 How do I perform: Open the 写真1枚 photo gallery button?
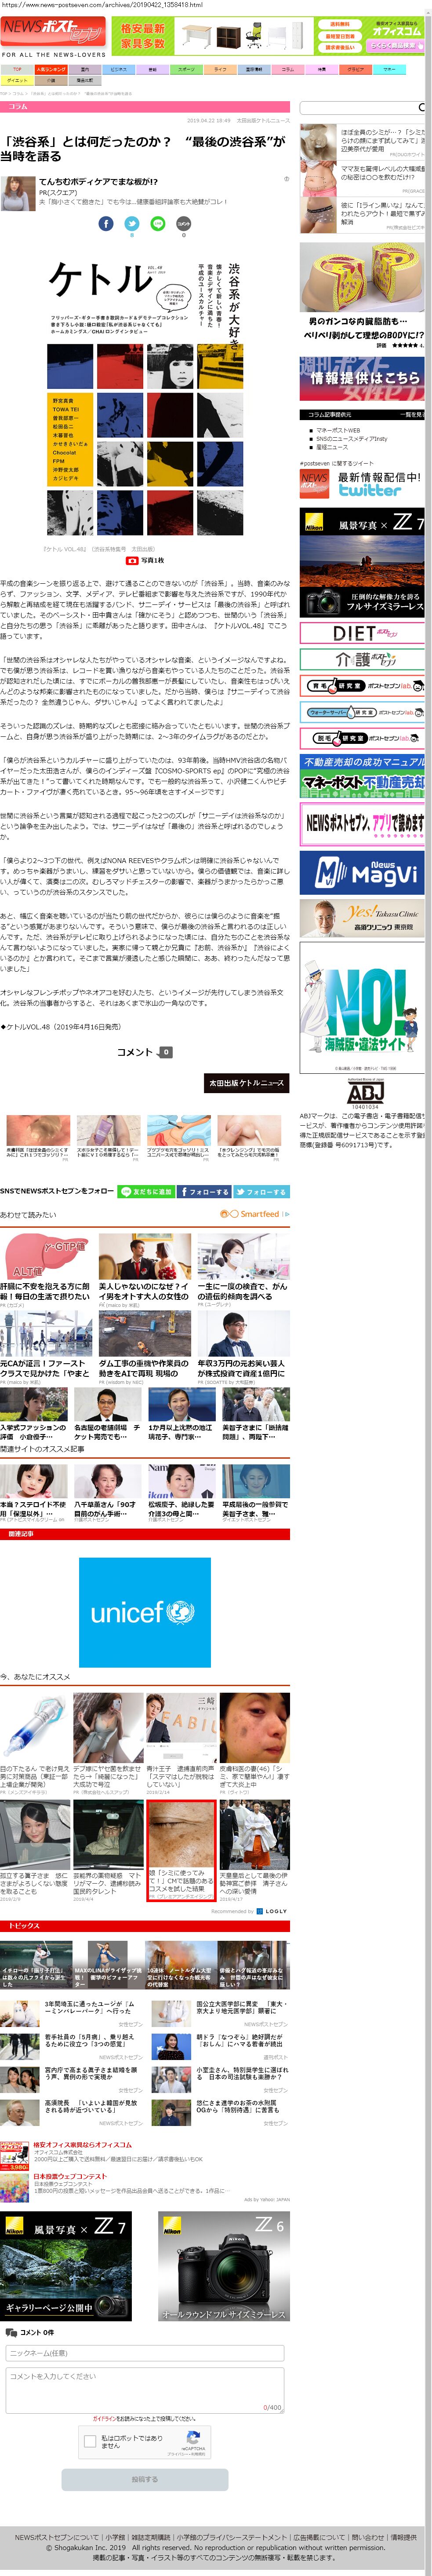145,561
